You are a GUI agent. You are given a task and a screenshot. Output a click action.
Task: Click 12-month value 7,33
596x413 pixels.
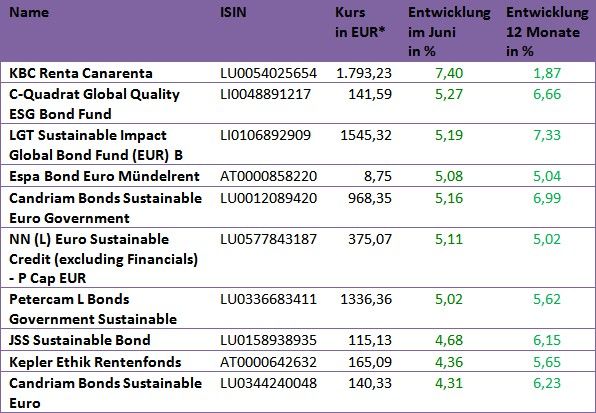[547, 135]
